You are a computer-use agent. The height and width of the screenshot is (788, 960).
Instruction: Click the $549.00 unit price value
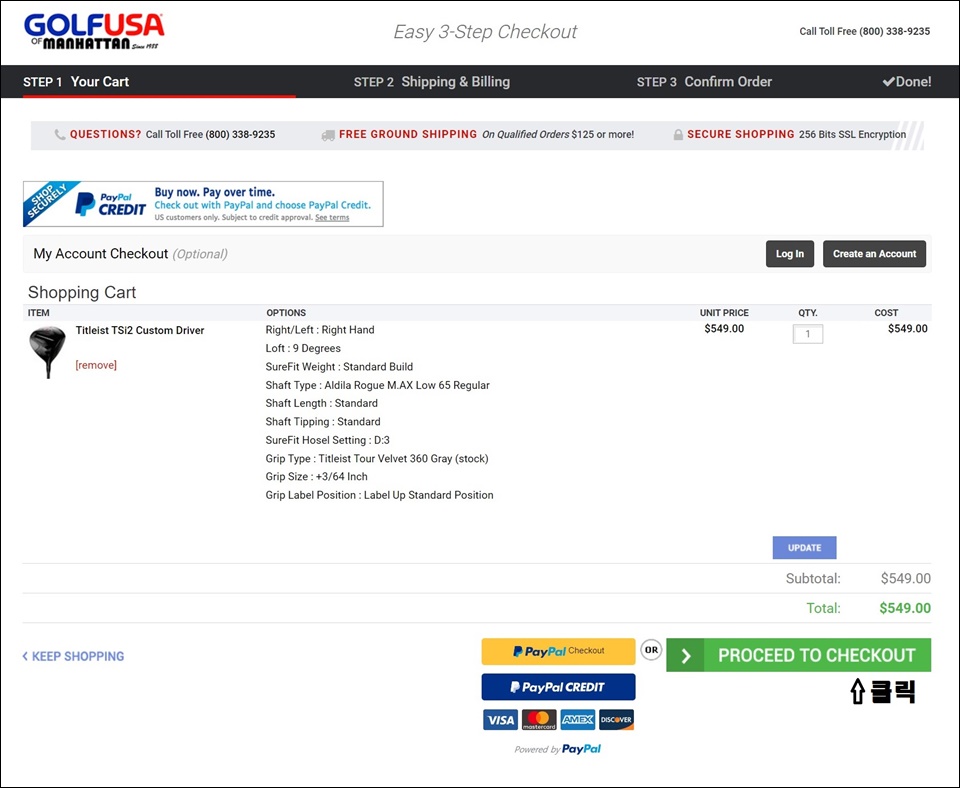tap(724, 329)
